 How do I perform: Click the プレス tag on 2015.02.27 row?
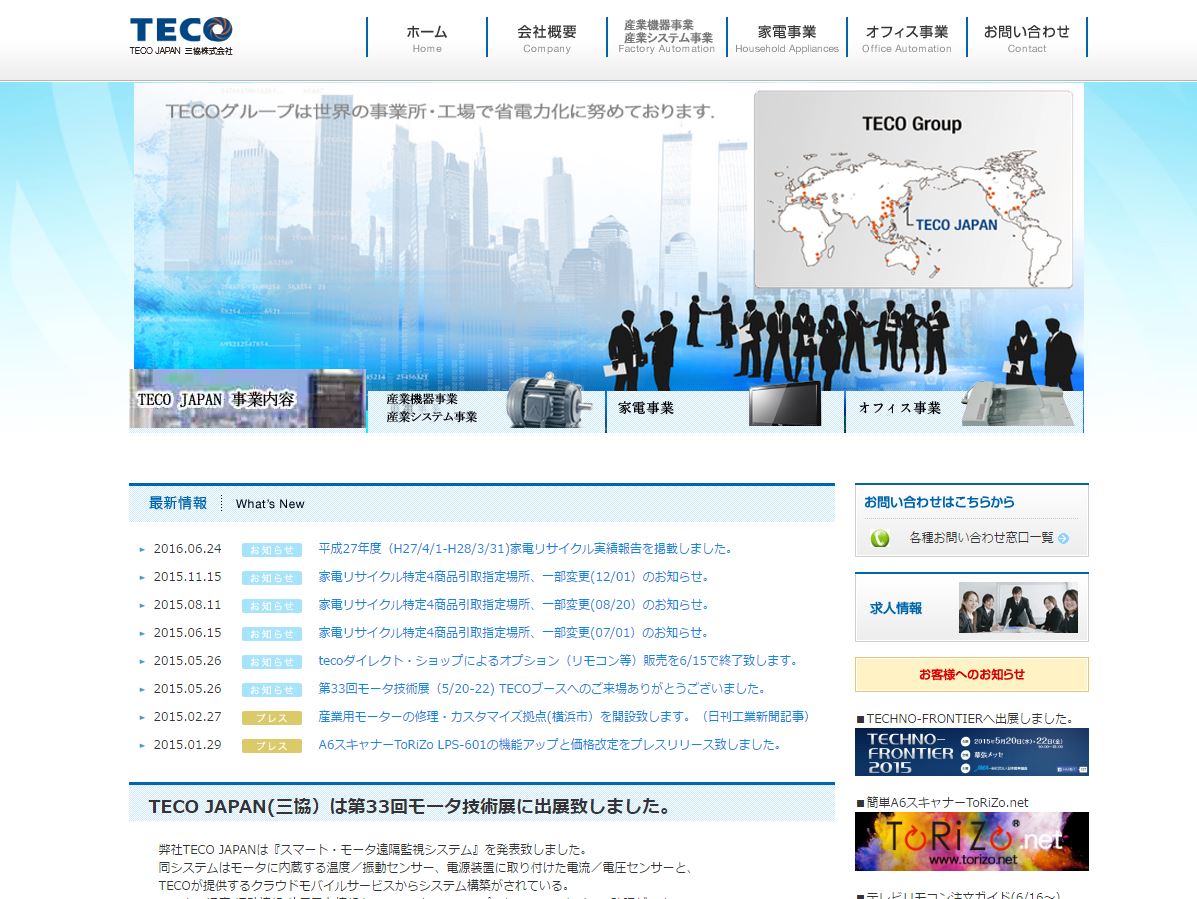tap(272, 718)
